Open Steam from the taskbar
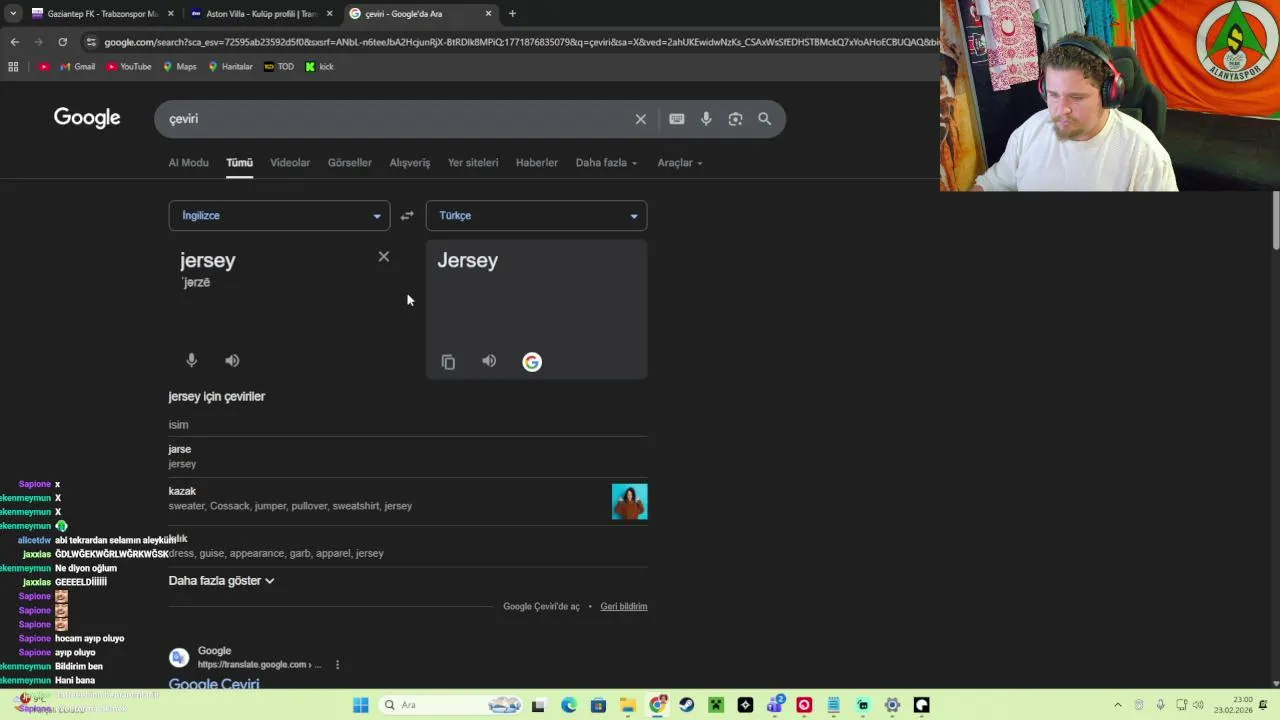The width and height of the screenshot is (1280, 720). [x=686, y=705]
